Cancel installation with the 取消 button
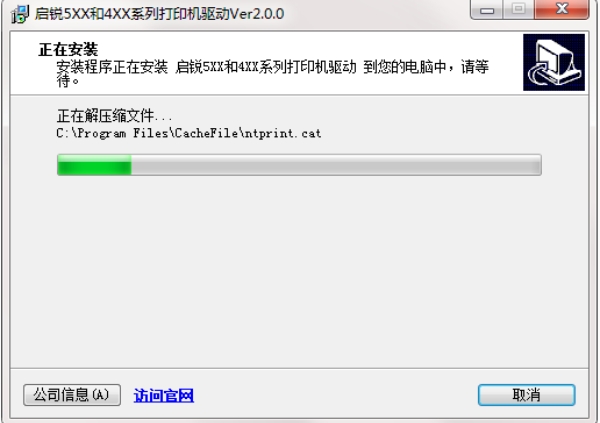This screenshot has width=600, height=423. click(x=526, y=395)
